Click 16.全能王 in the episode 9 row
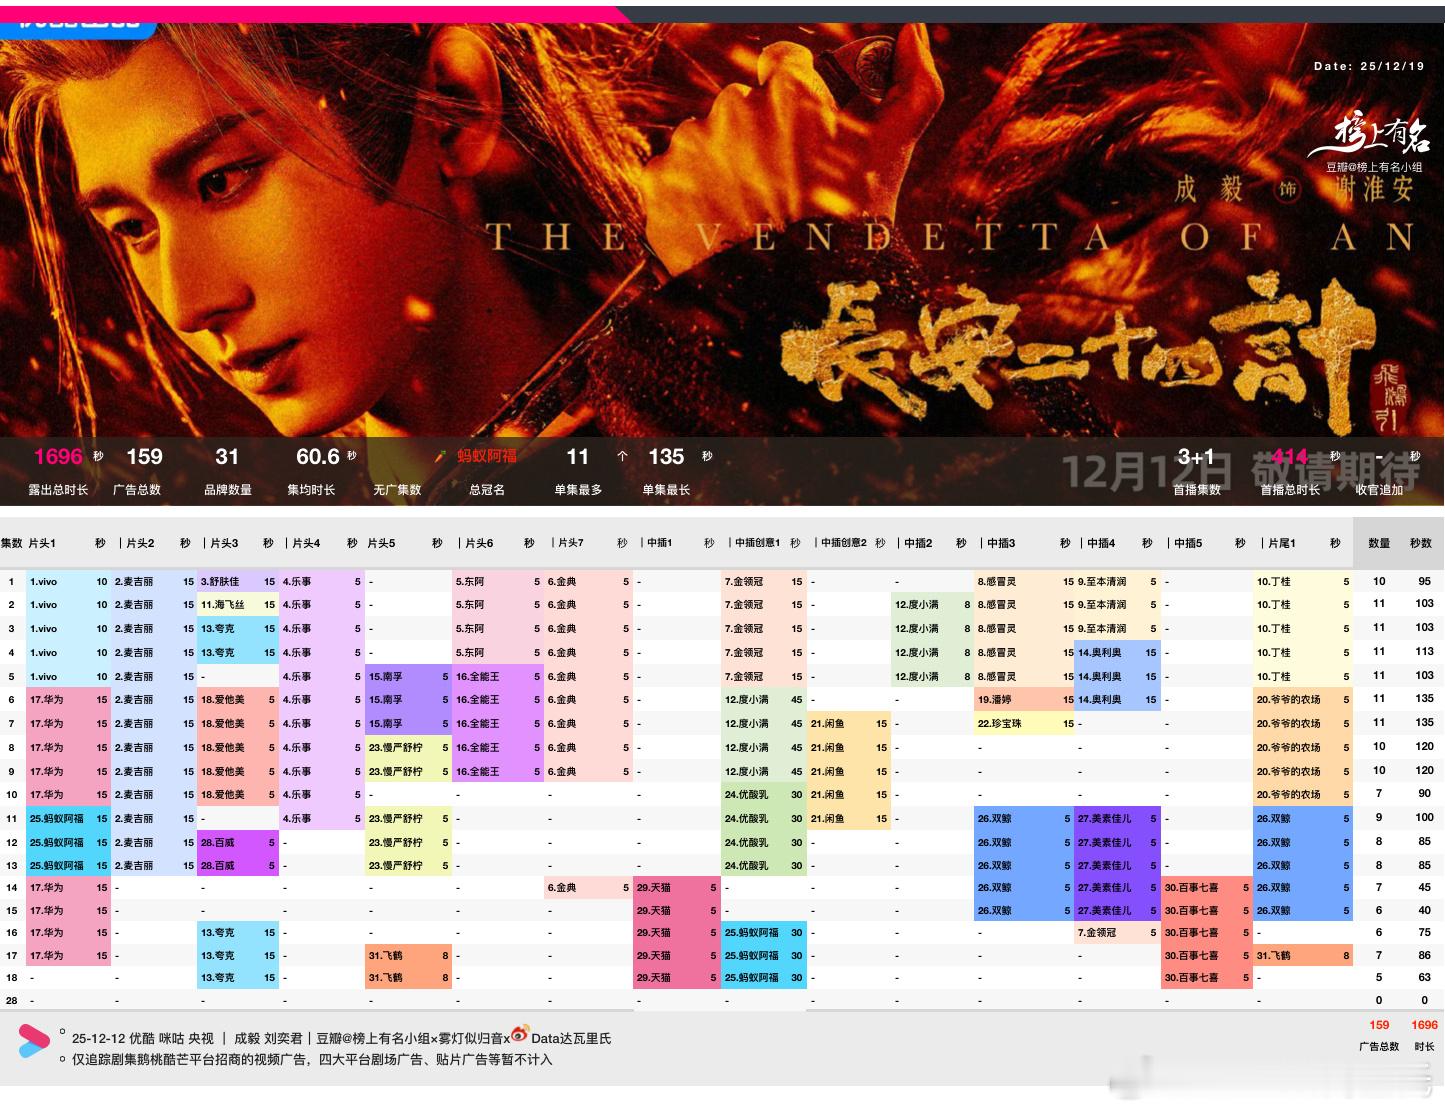This screenshot has height=1113, width=1445. click(499, 772)
